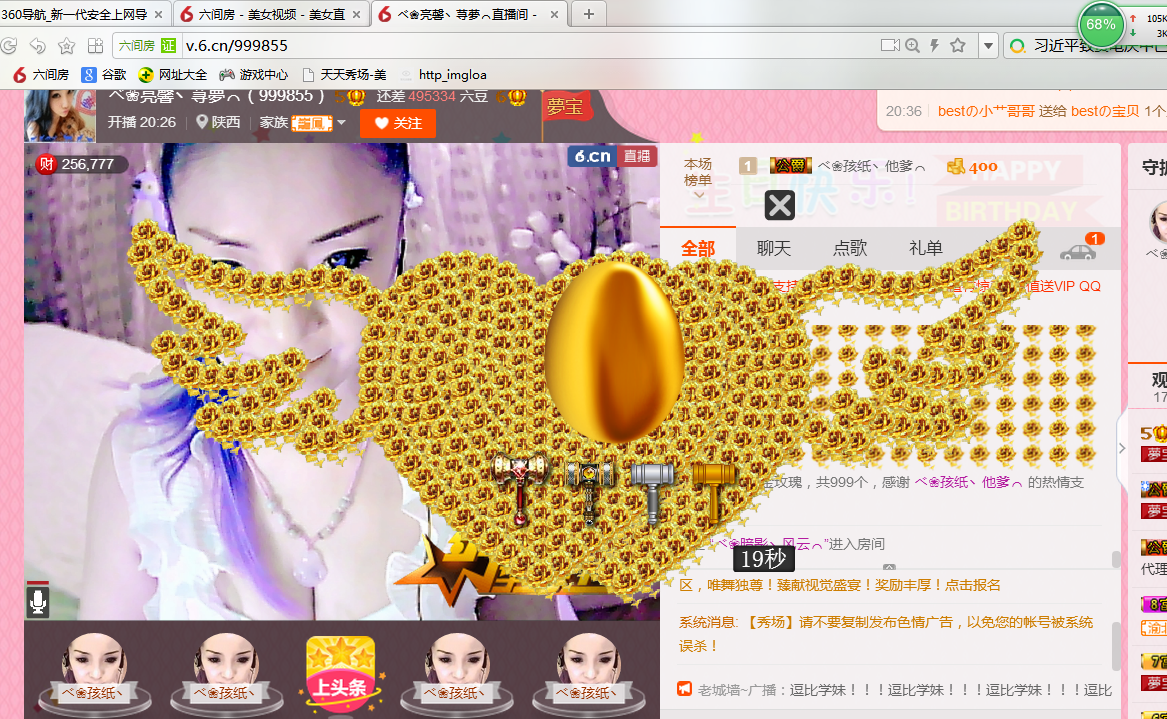
Task: Click the broadcast megaphone icon beside 老城墙
Action: pos(685,689)
